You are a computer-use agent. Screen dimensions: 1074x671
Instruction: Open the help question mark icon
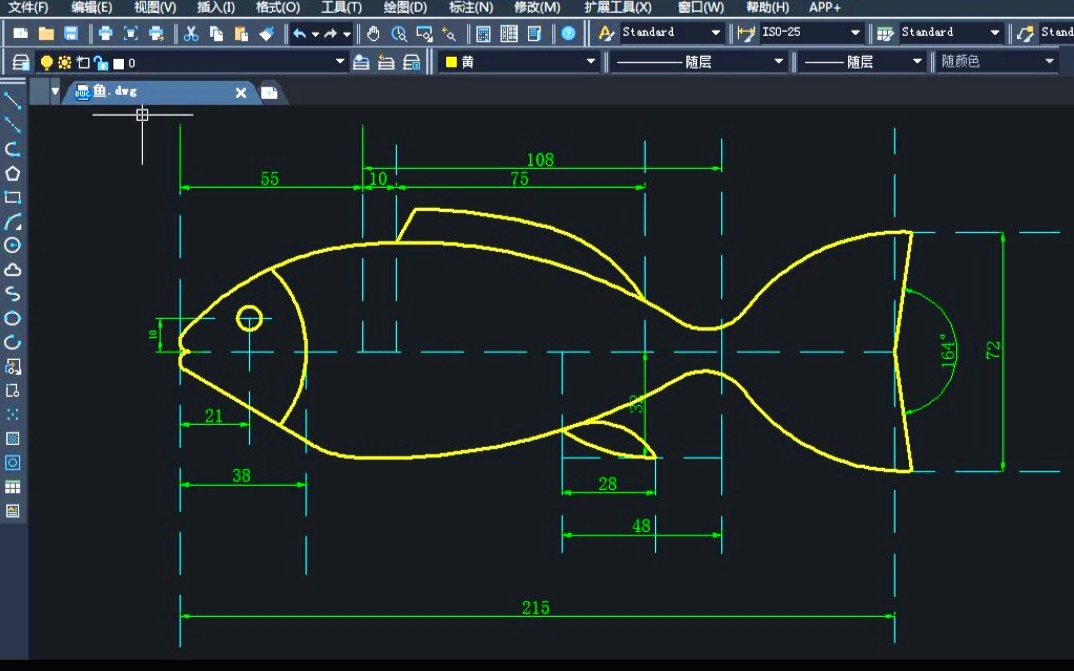[569, 33]
